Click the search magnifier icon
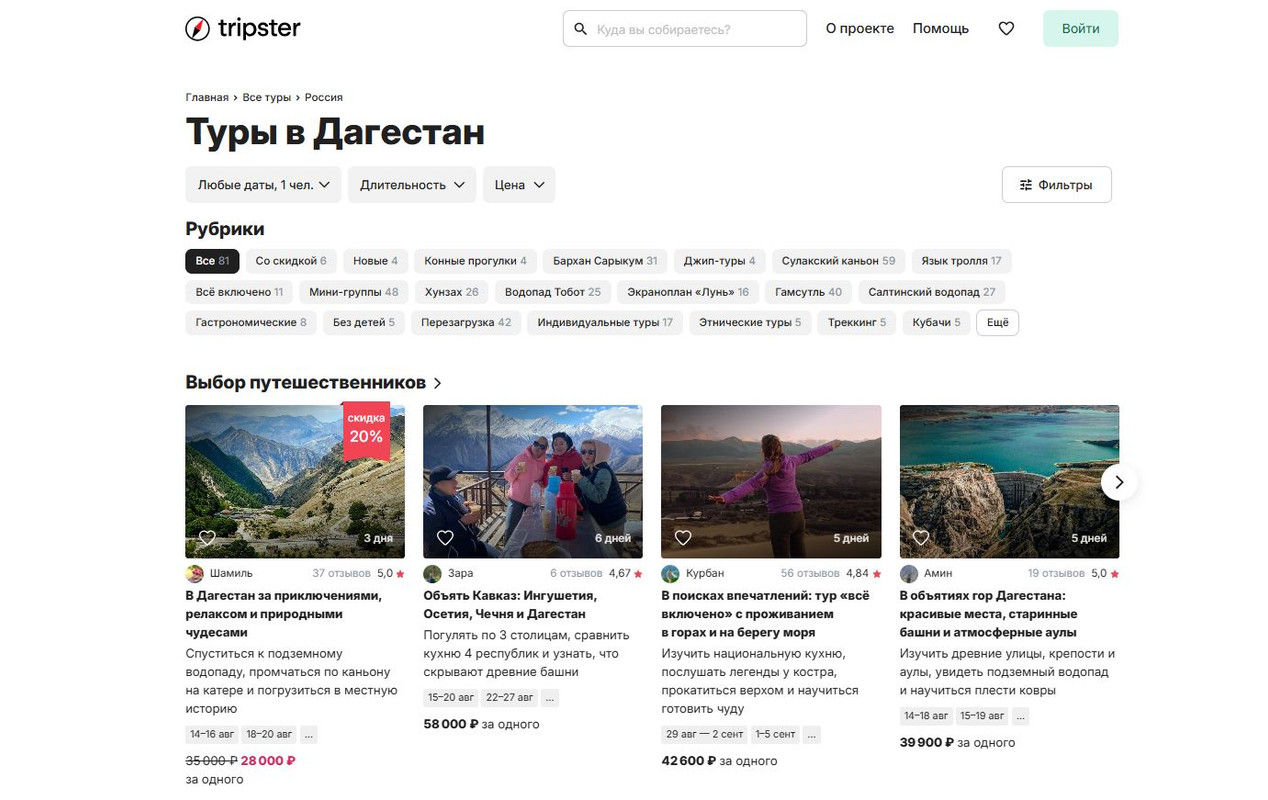 tap(580, 29)
